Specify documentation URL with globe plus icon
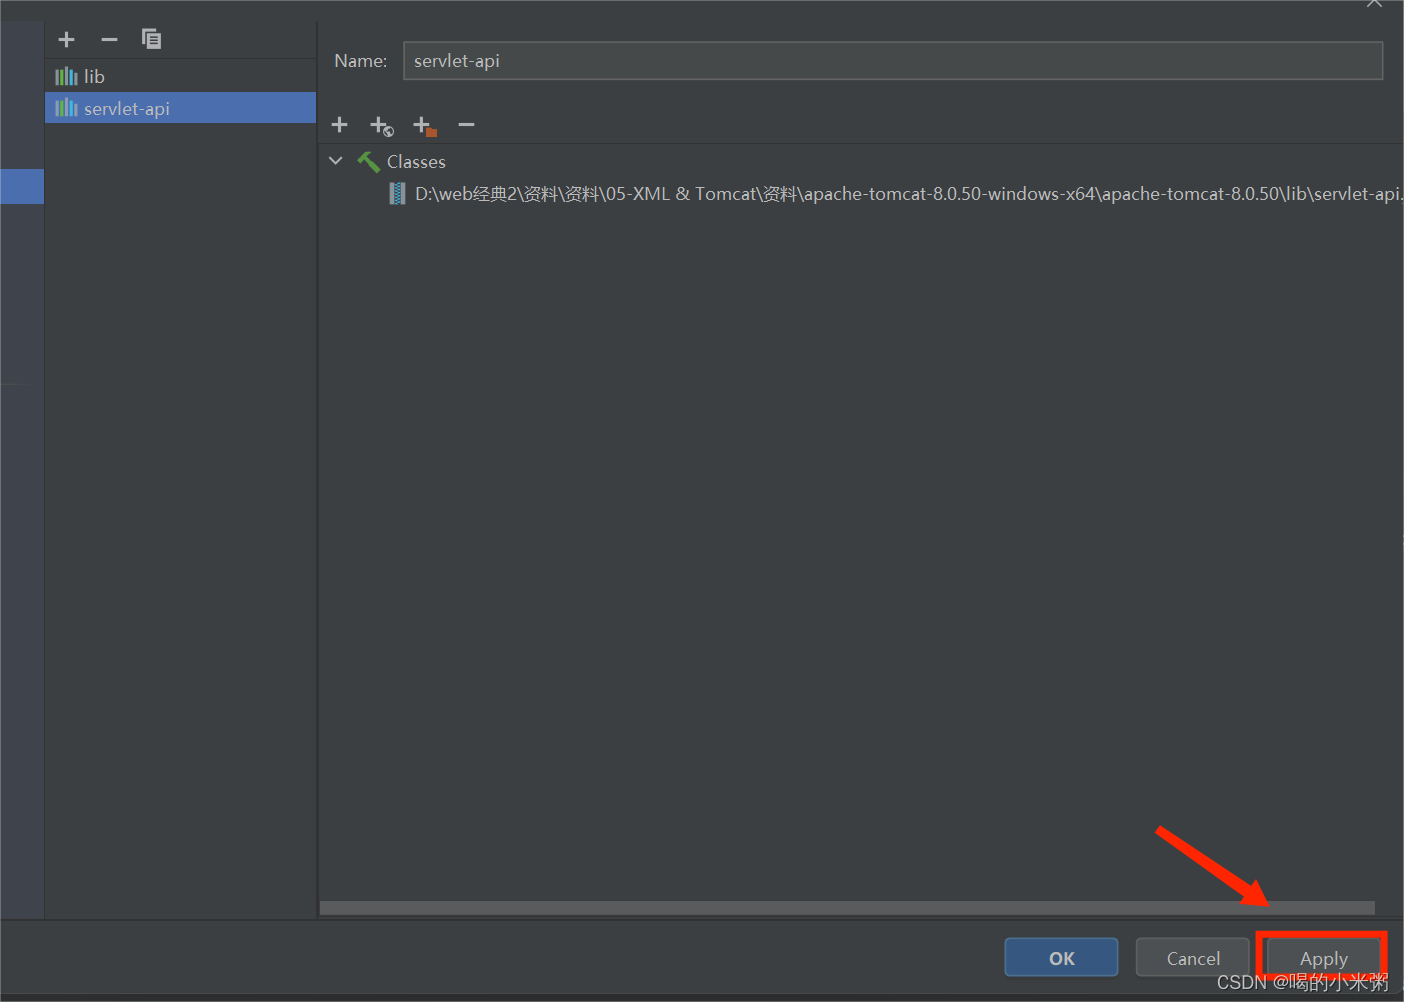This screenshot has width=1404, height=1002. coord(382,126)
